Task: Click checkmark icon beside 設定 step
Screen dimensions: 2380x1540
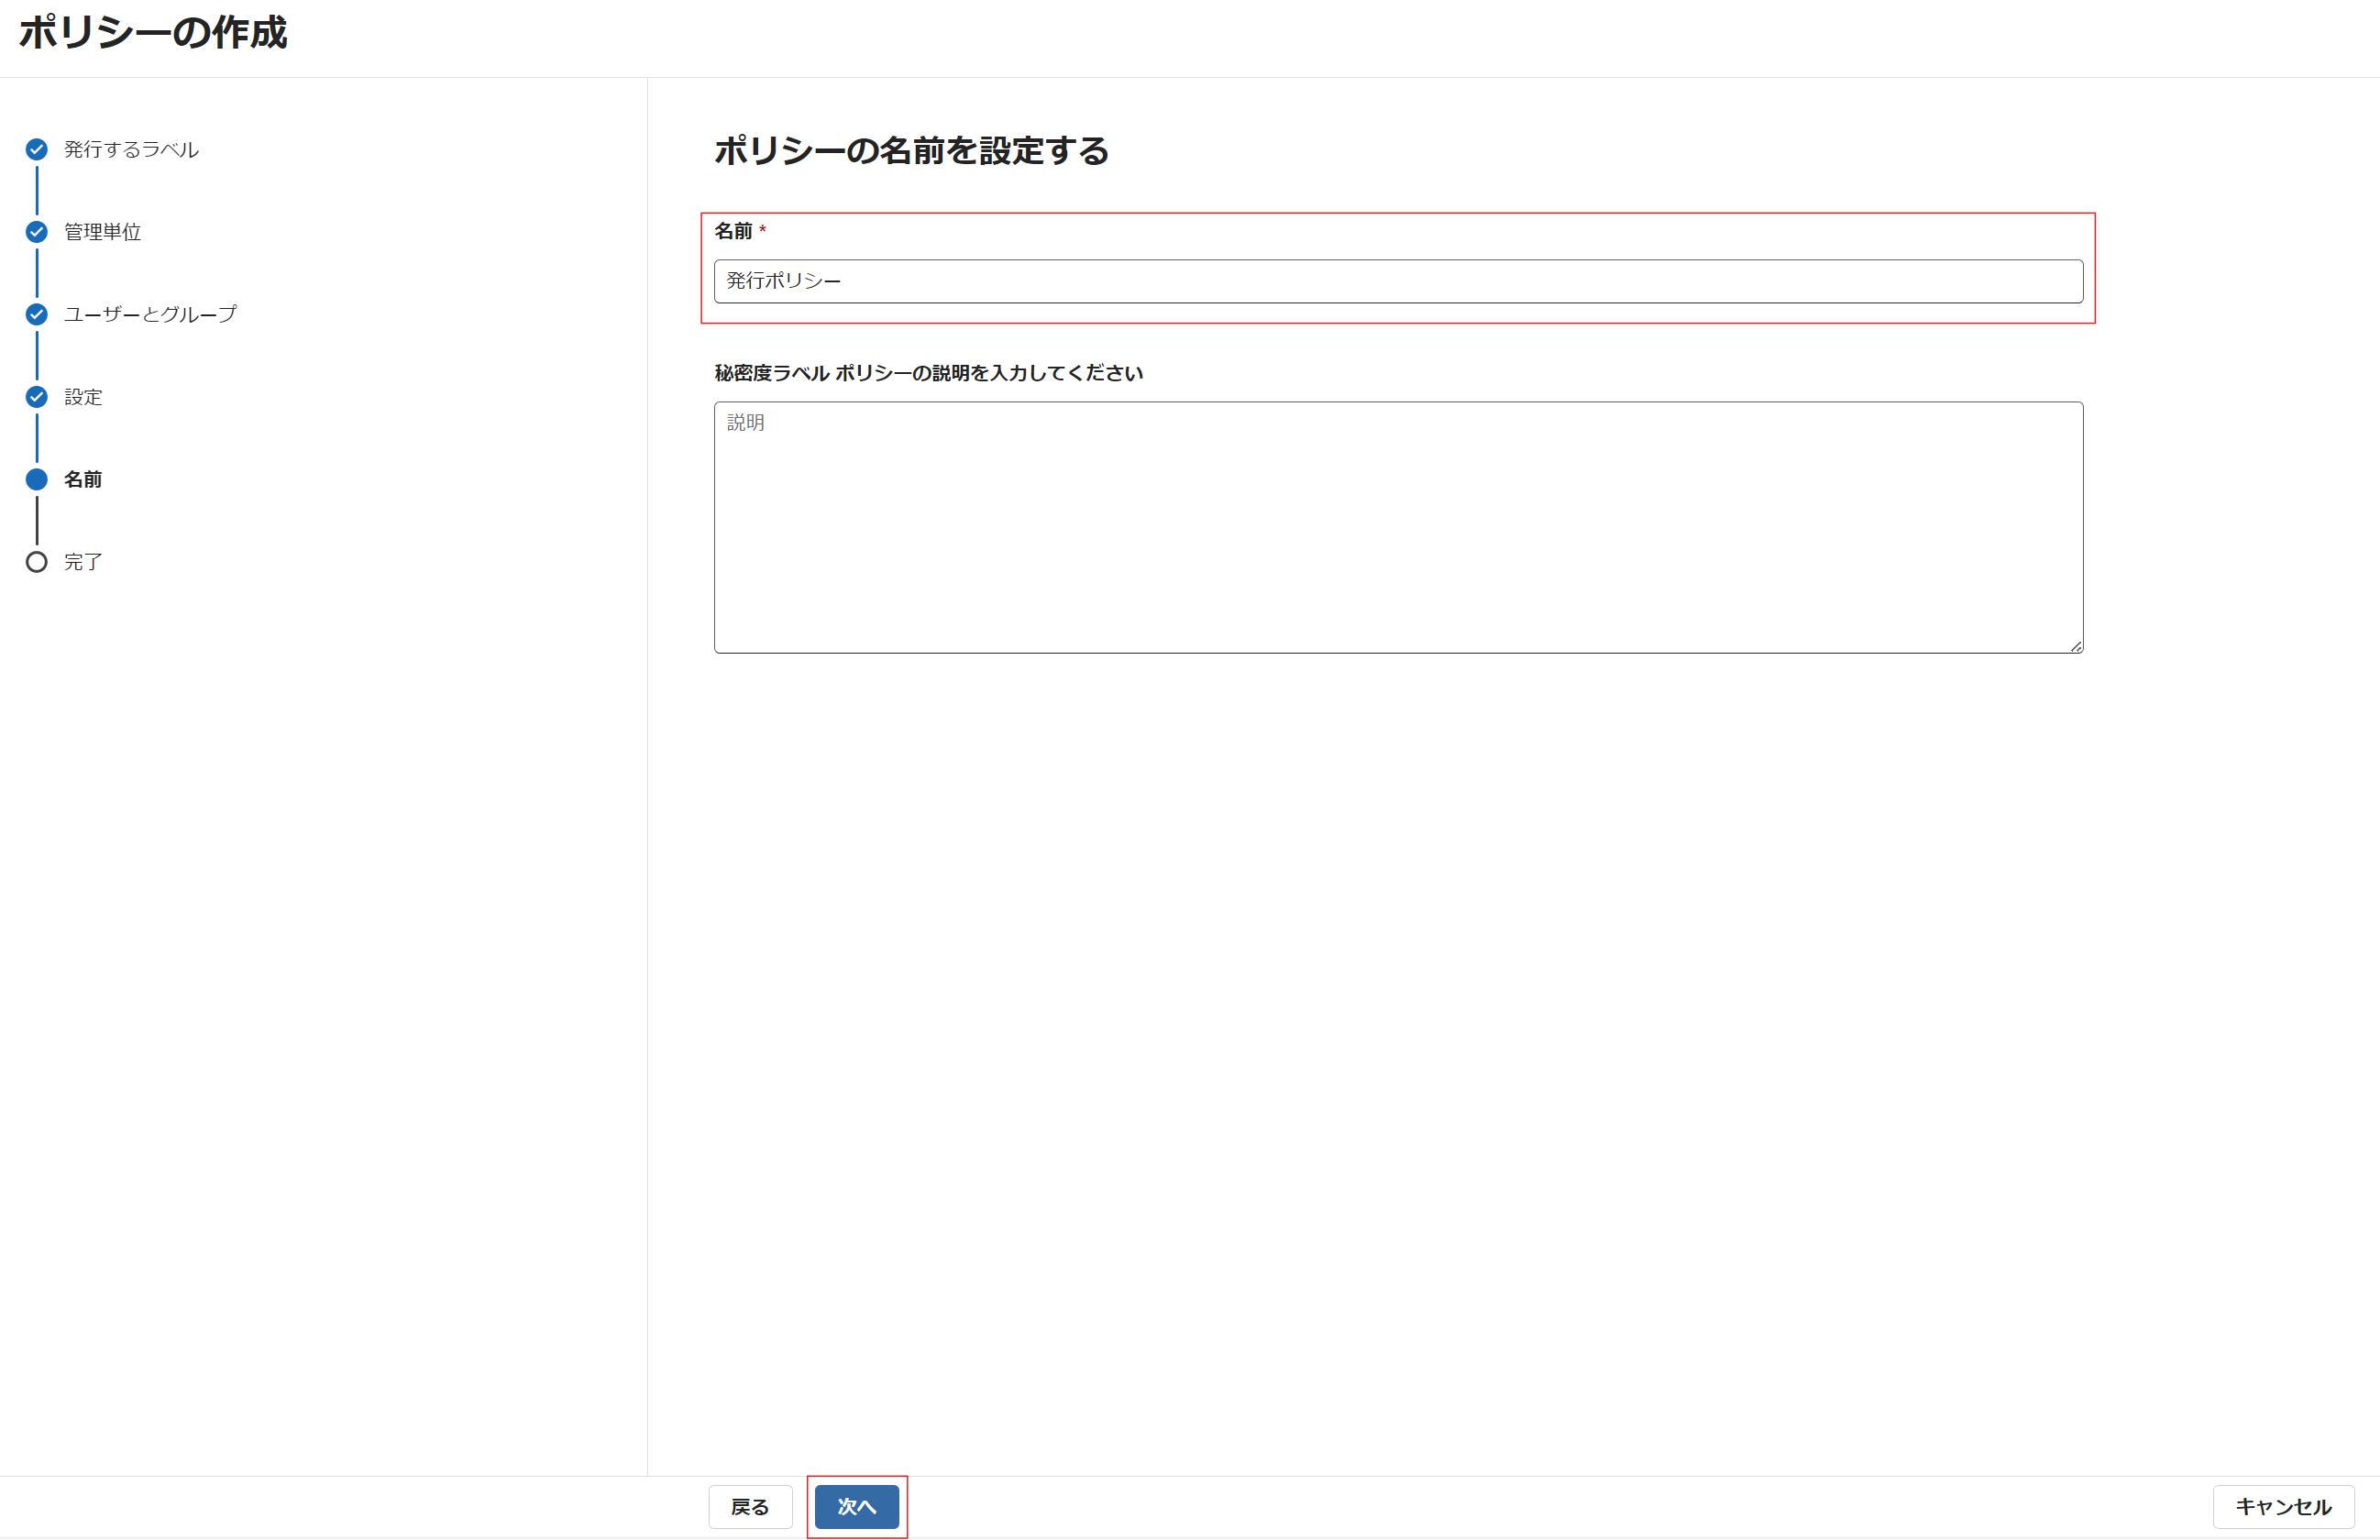Action: [37, 397]
